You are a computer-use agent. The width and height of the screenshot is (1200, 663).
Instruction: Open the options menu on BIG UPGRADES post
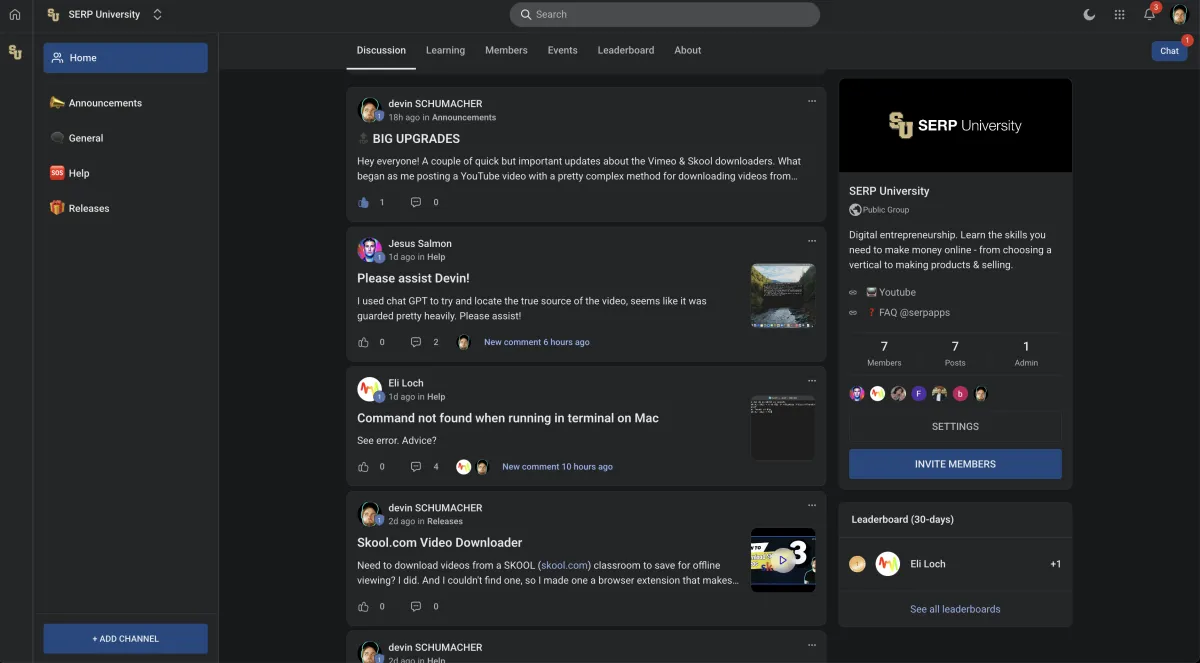pos(812,101)
